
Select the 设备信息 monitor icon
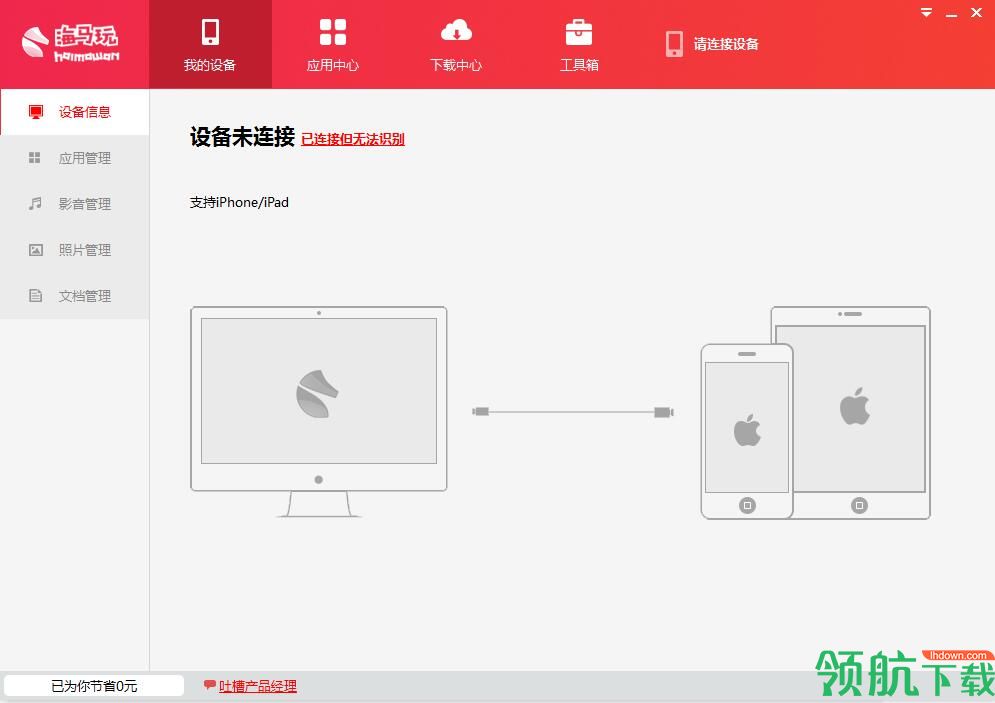coord(36,112)
